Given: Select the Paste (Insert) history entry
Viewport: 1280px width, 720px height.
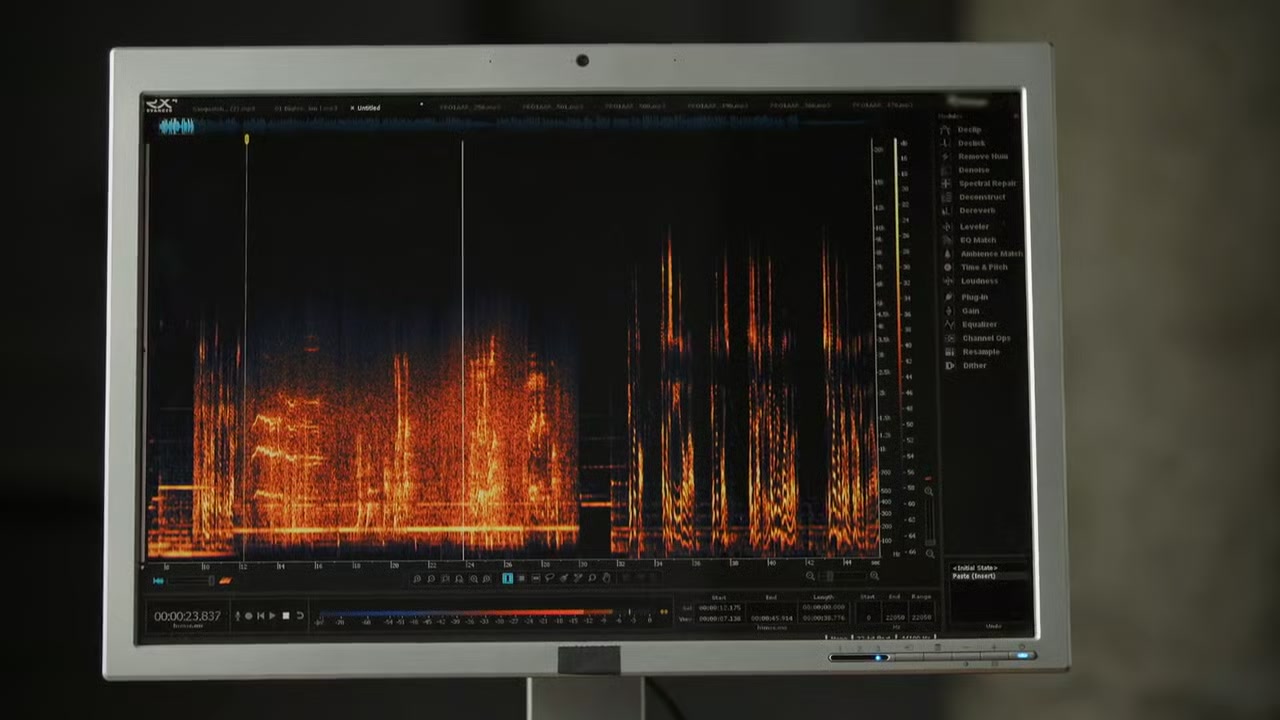Looking at the screenshot, I should 975,577.
